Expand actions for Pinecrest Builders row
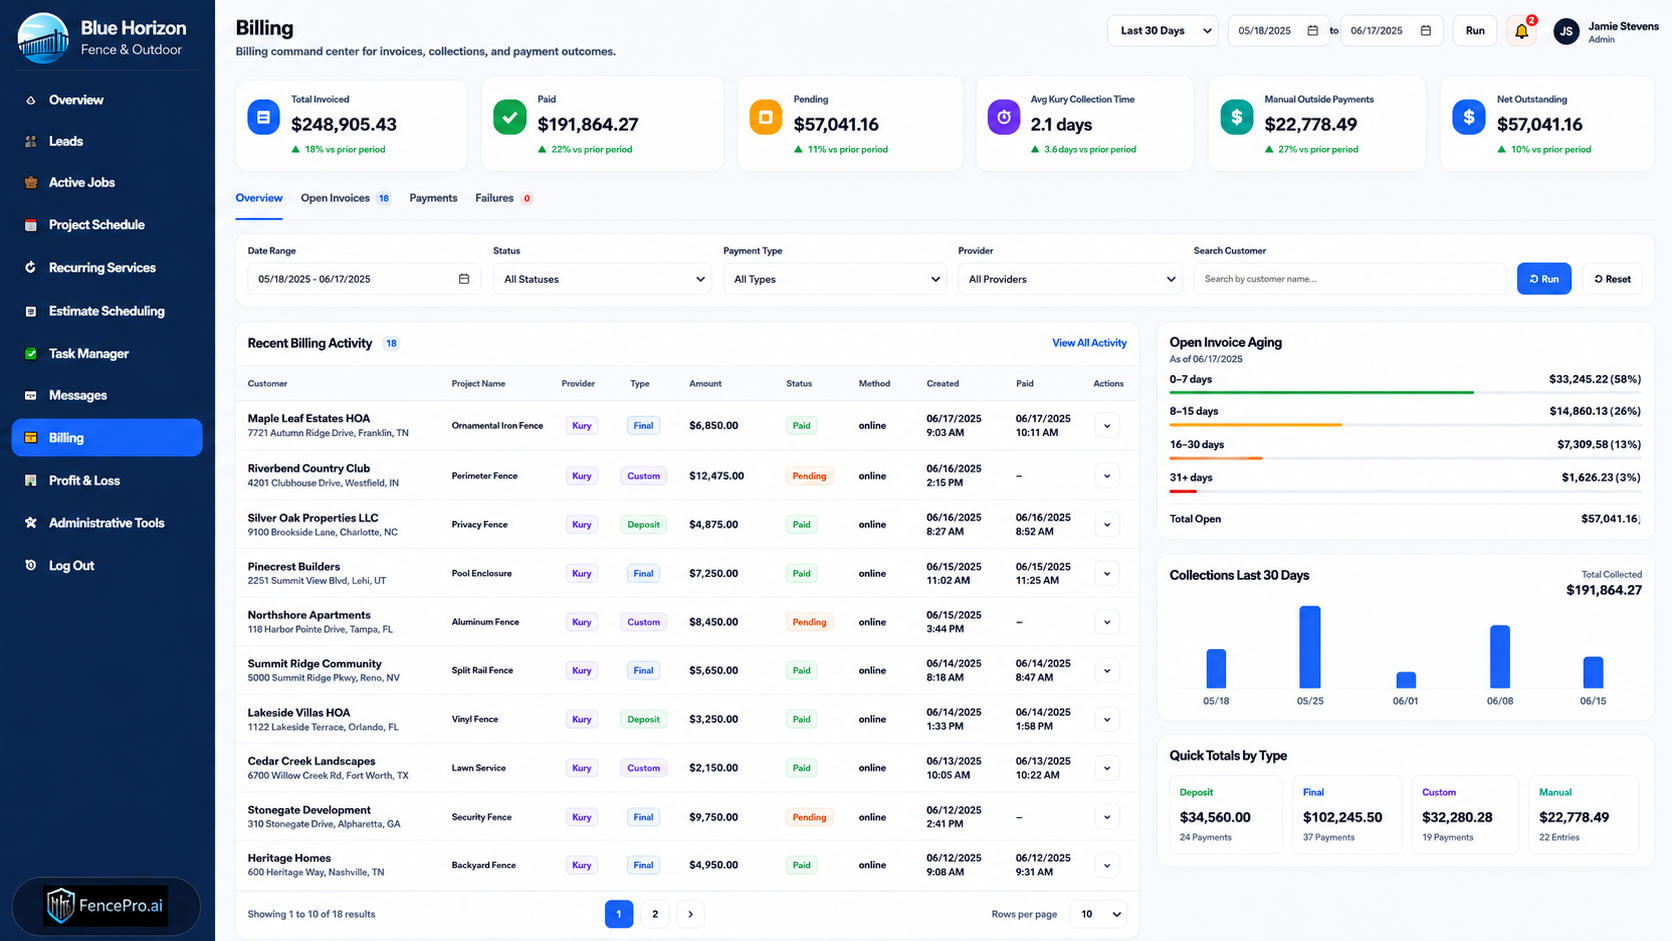The width and height of the screenshot is (1672, 941). [x=1107, y=574]
